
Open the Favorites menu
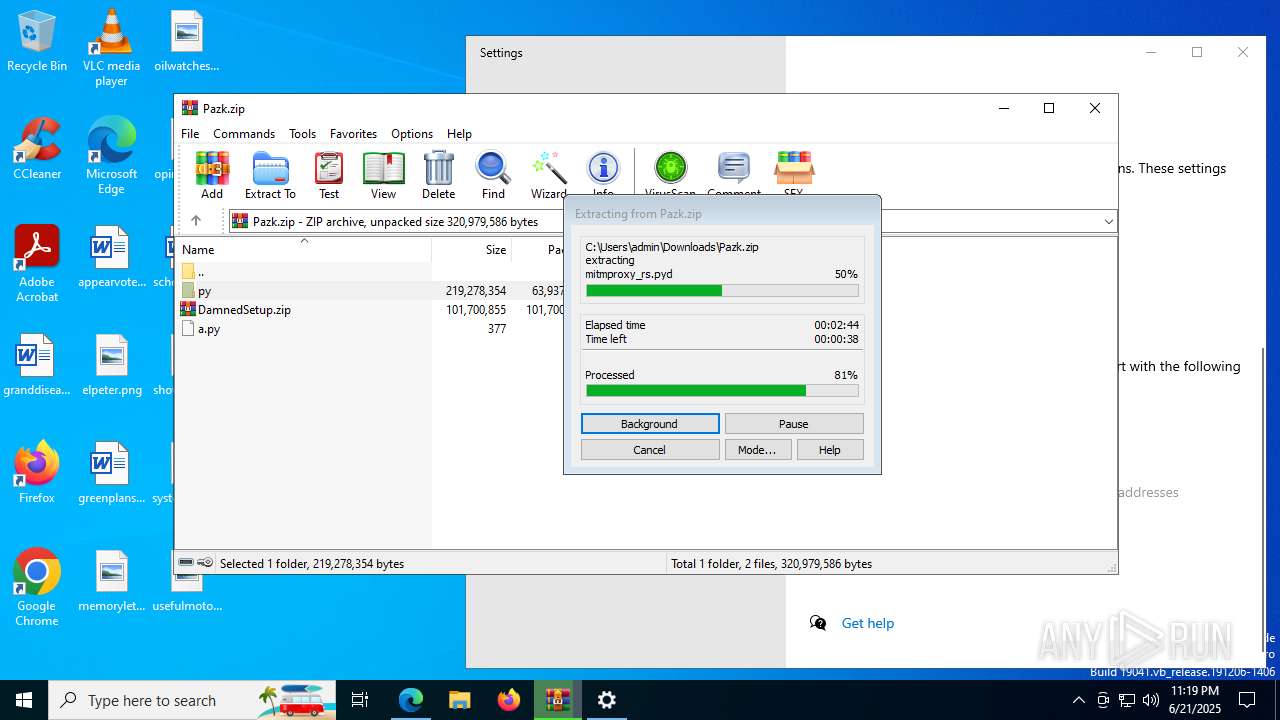[x=353, y=133]
